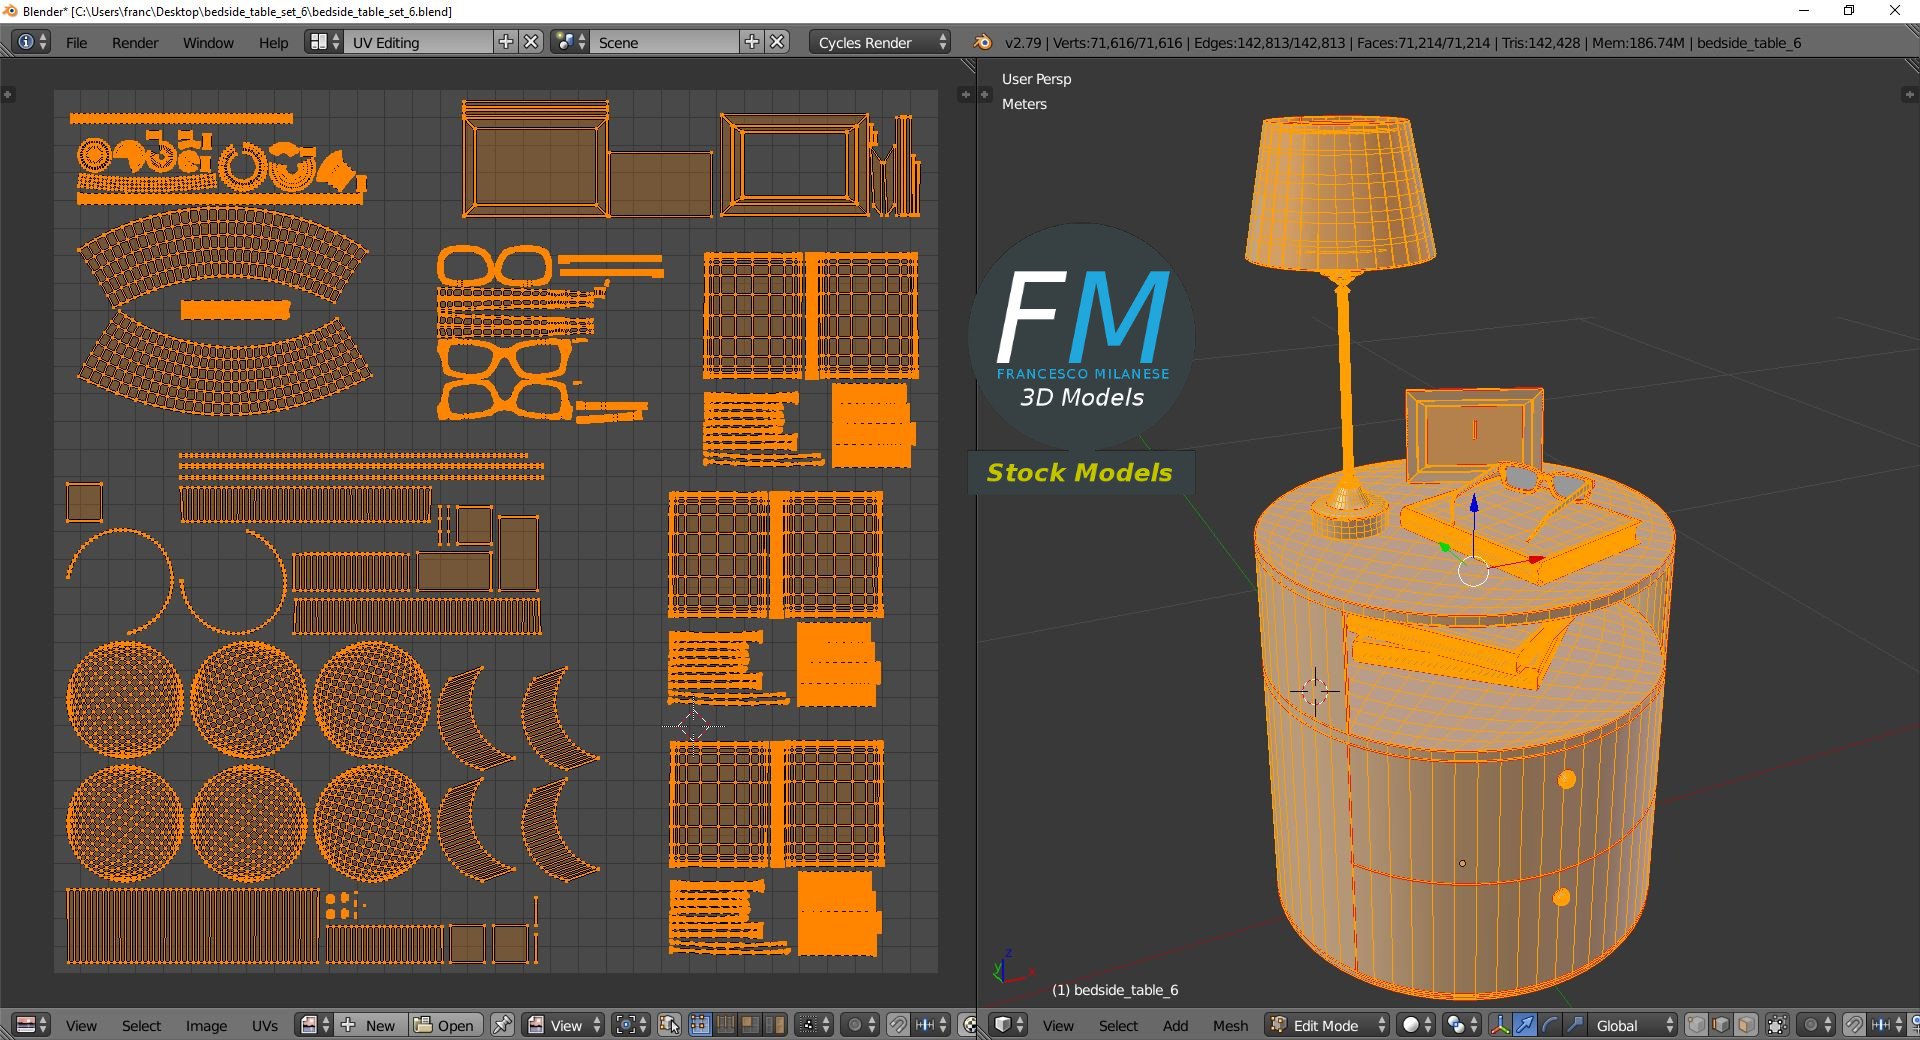
Task: Open the Edit Mode dropdown
Action: tap(1327, 1025)
